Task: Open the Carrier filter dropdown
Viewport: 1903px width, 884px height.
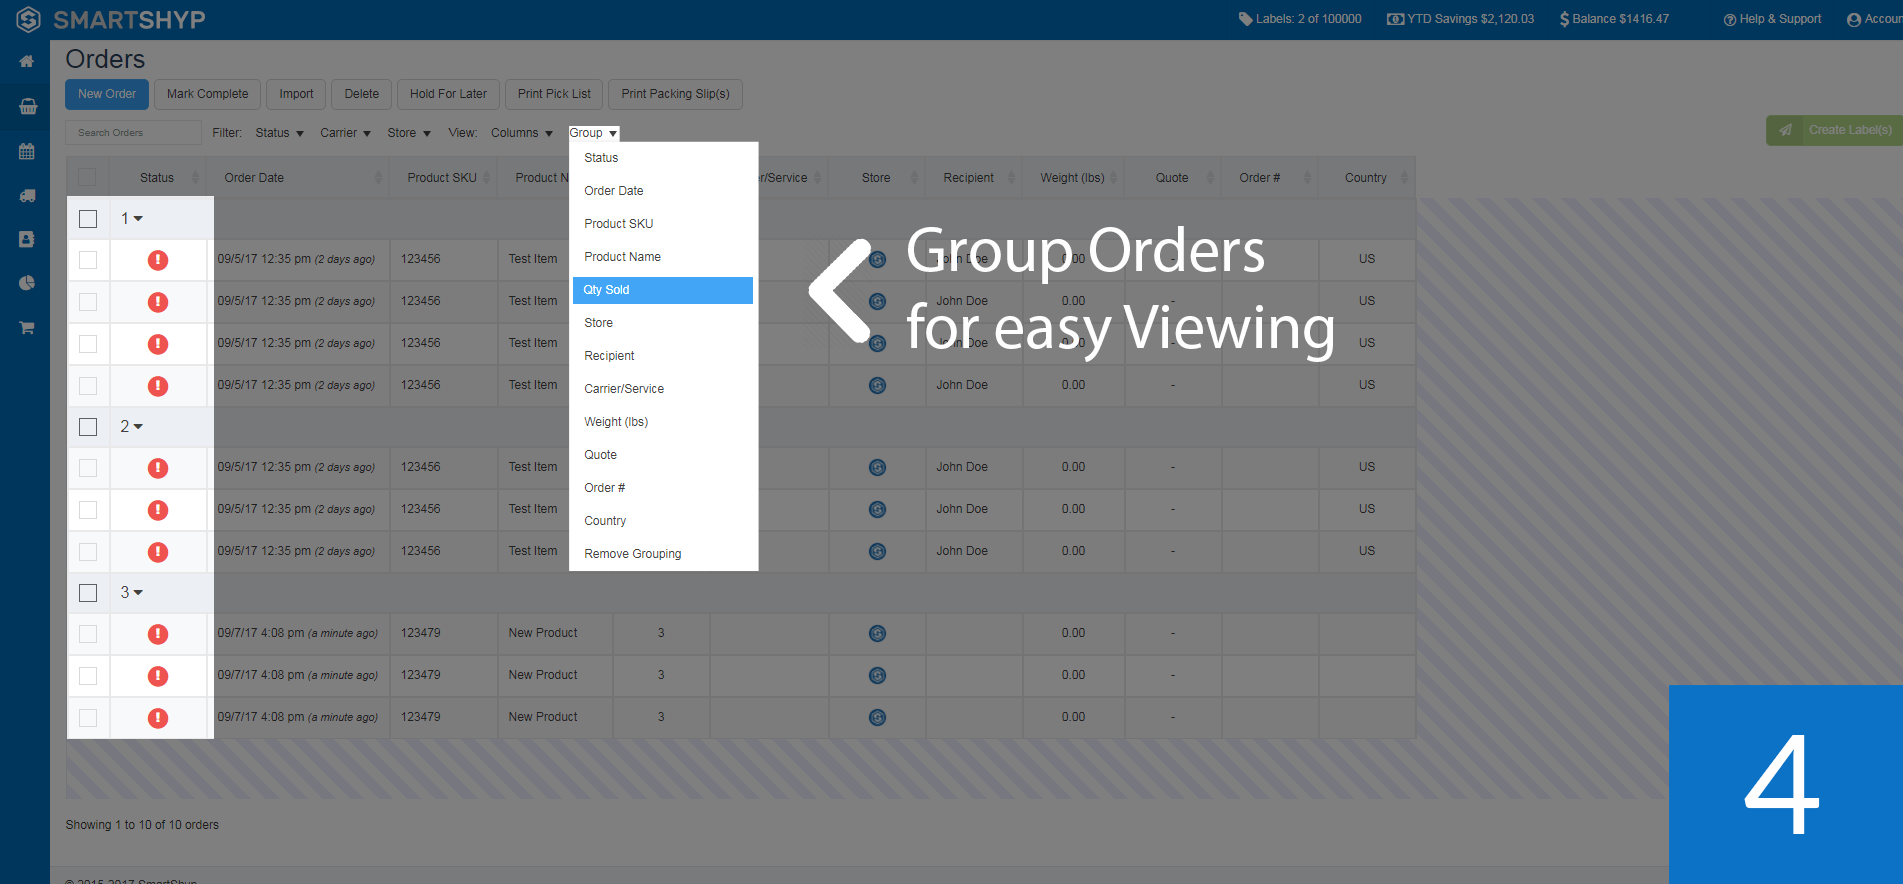Action: point(345,133)
